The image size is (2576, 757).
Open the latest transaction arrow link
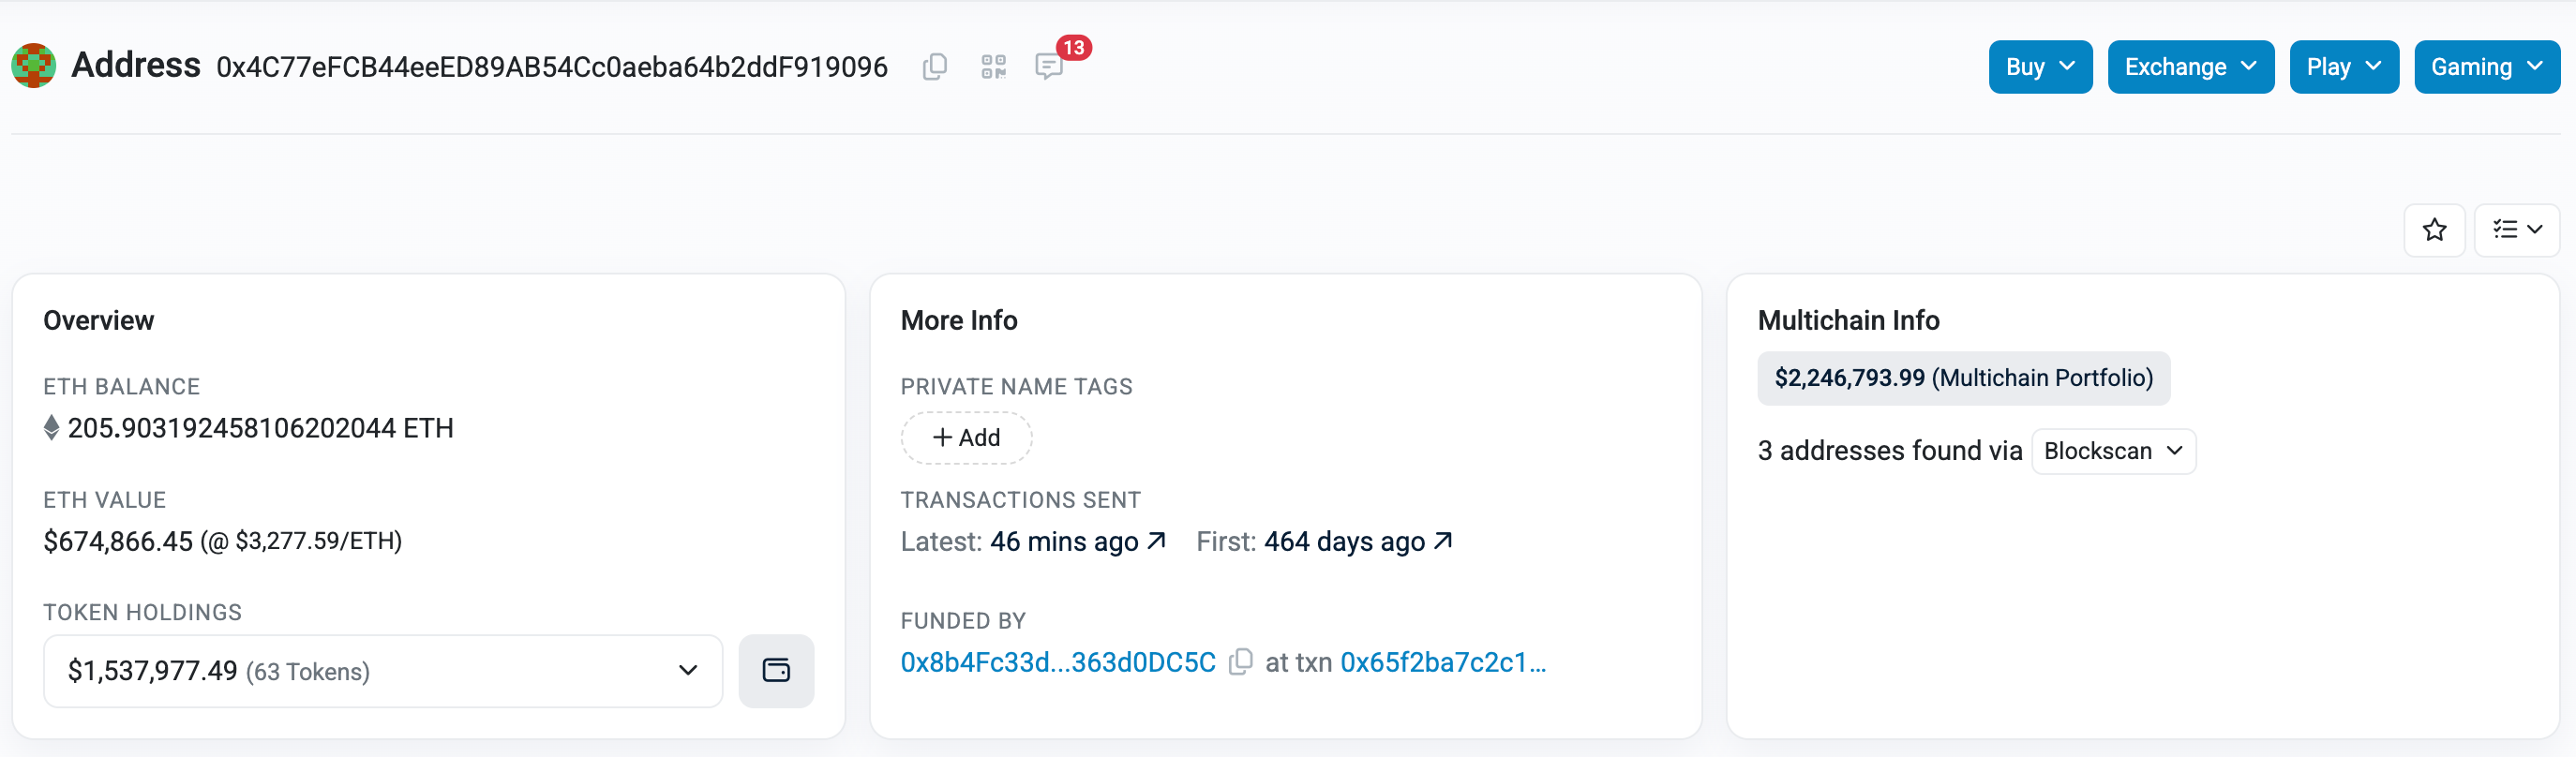pos(1157,541)
